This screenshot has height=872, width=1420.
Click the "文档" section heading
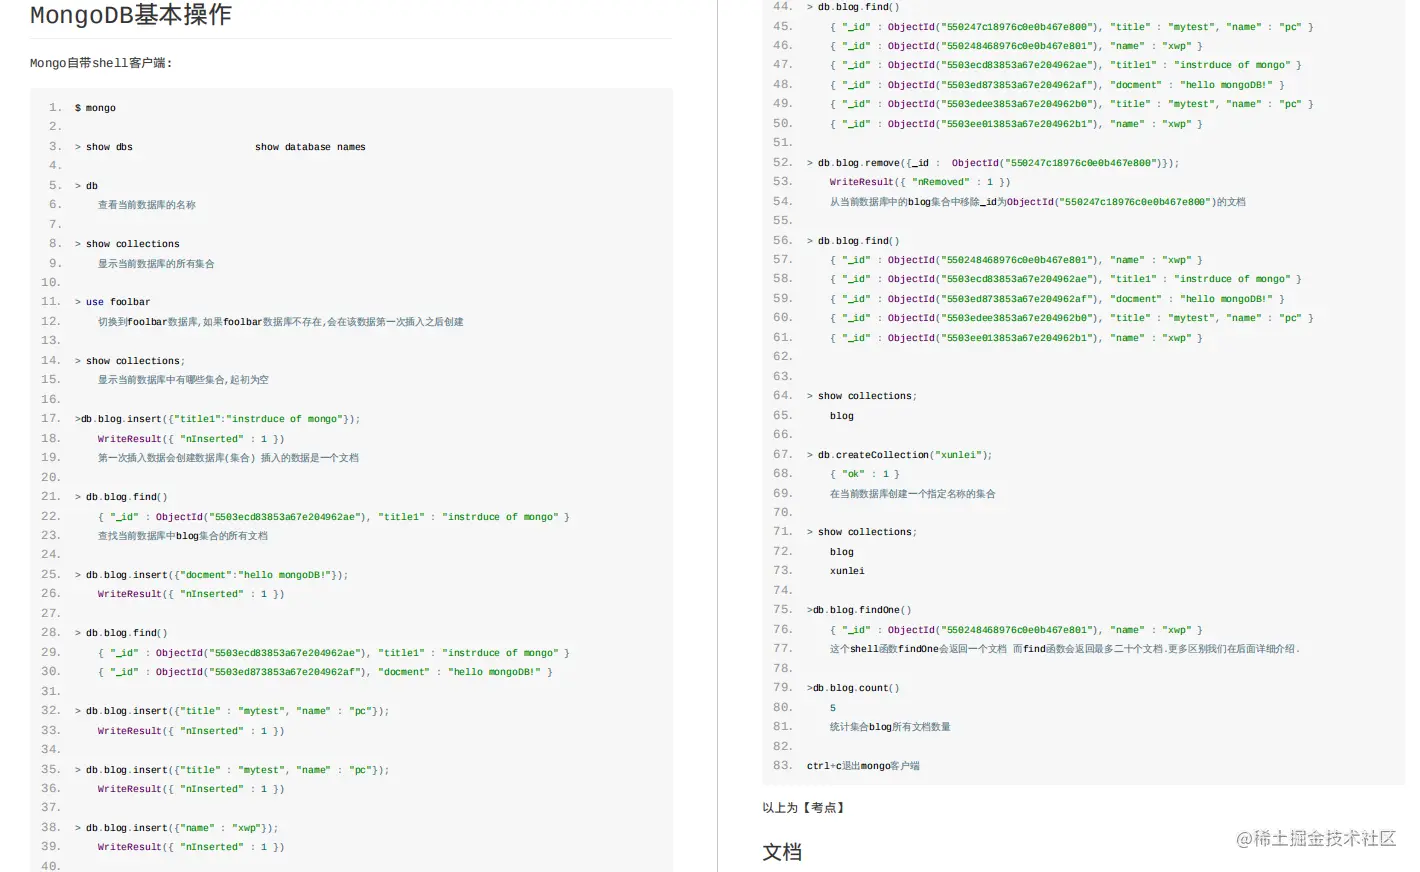pos(781,852)
